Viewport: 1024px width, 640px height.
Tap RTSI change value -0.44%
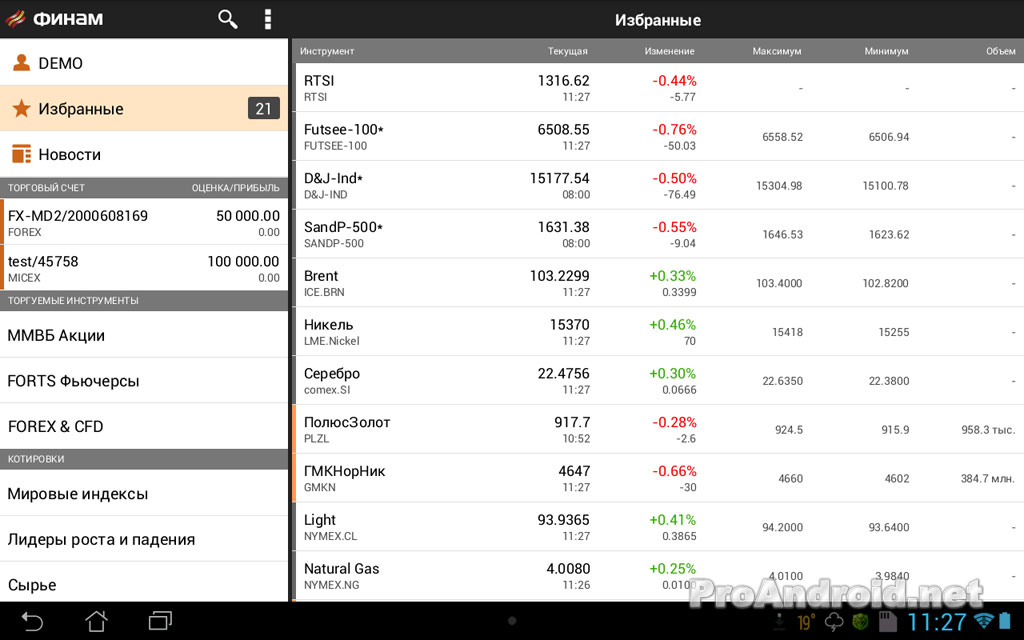[x=674, y=81]
